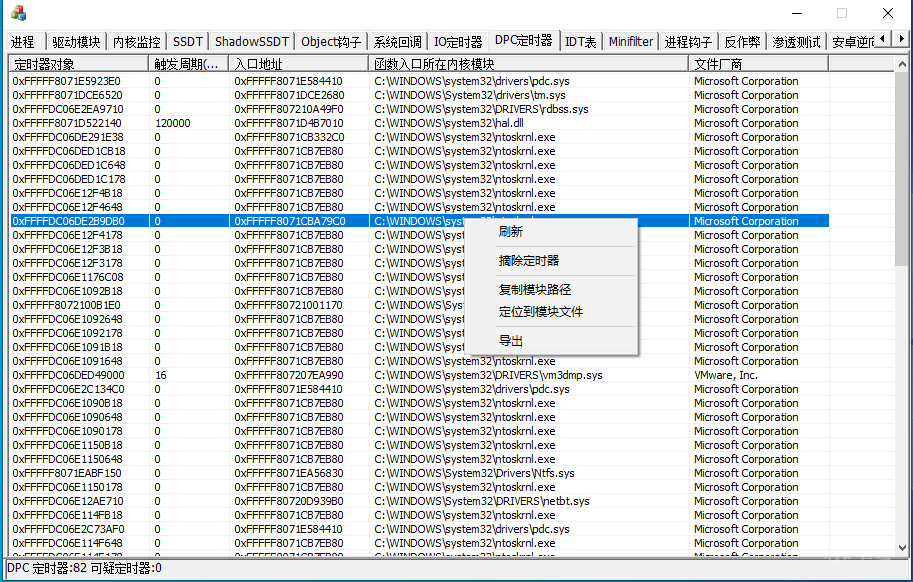This screenshot has height=582, width=913.
Task: Sort by the 文件厂商 column header
Action: pyautogui.click(x=758, y=63)
